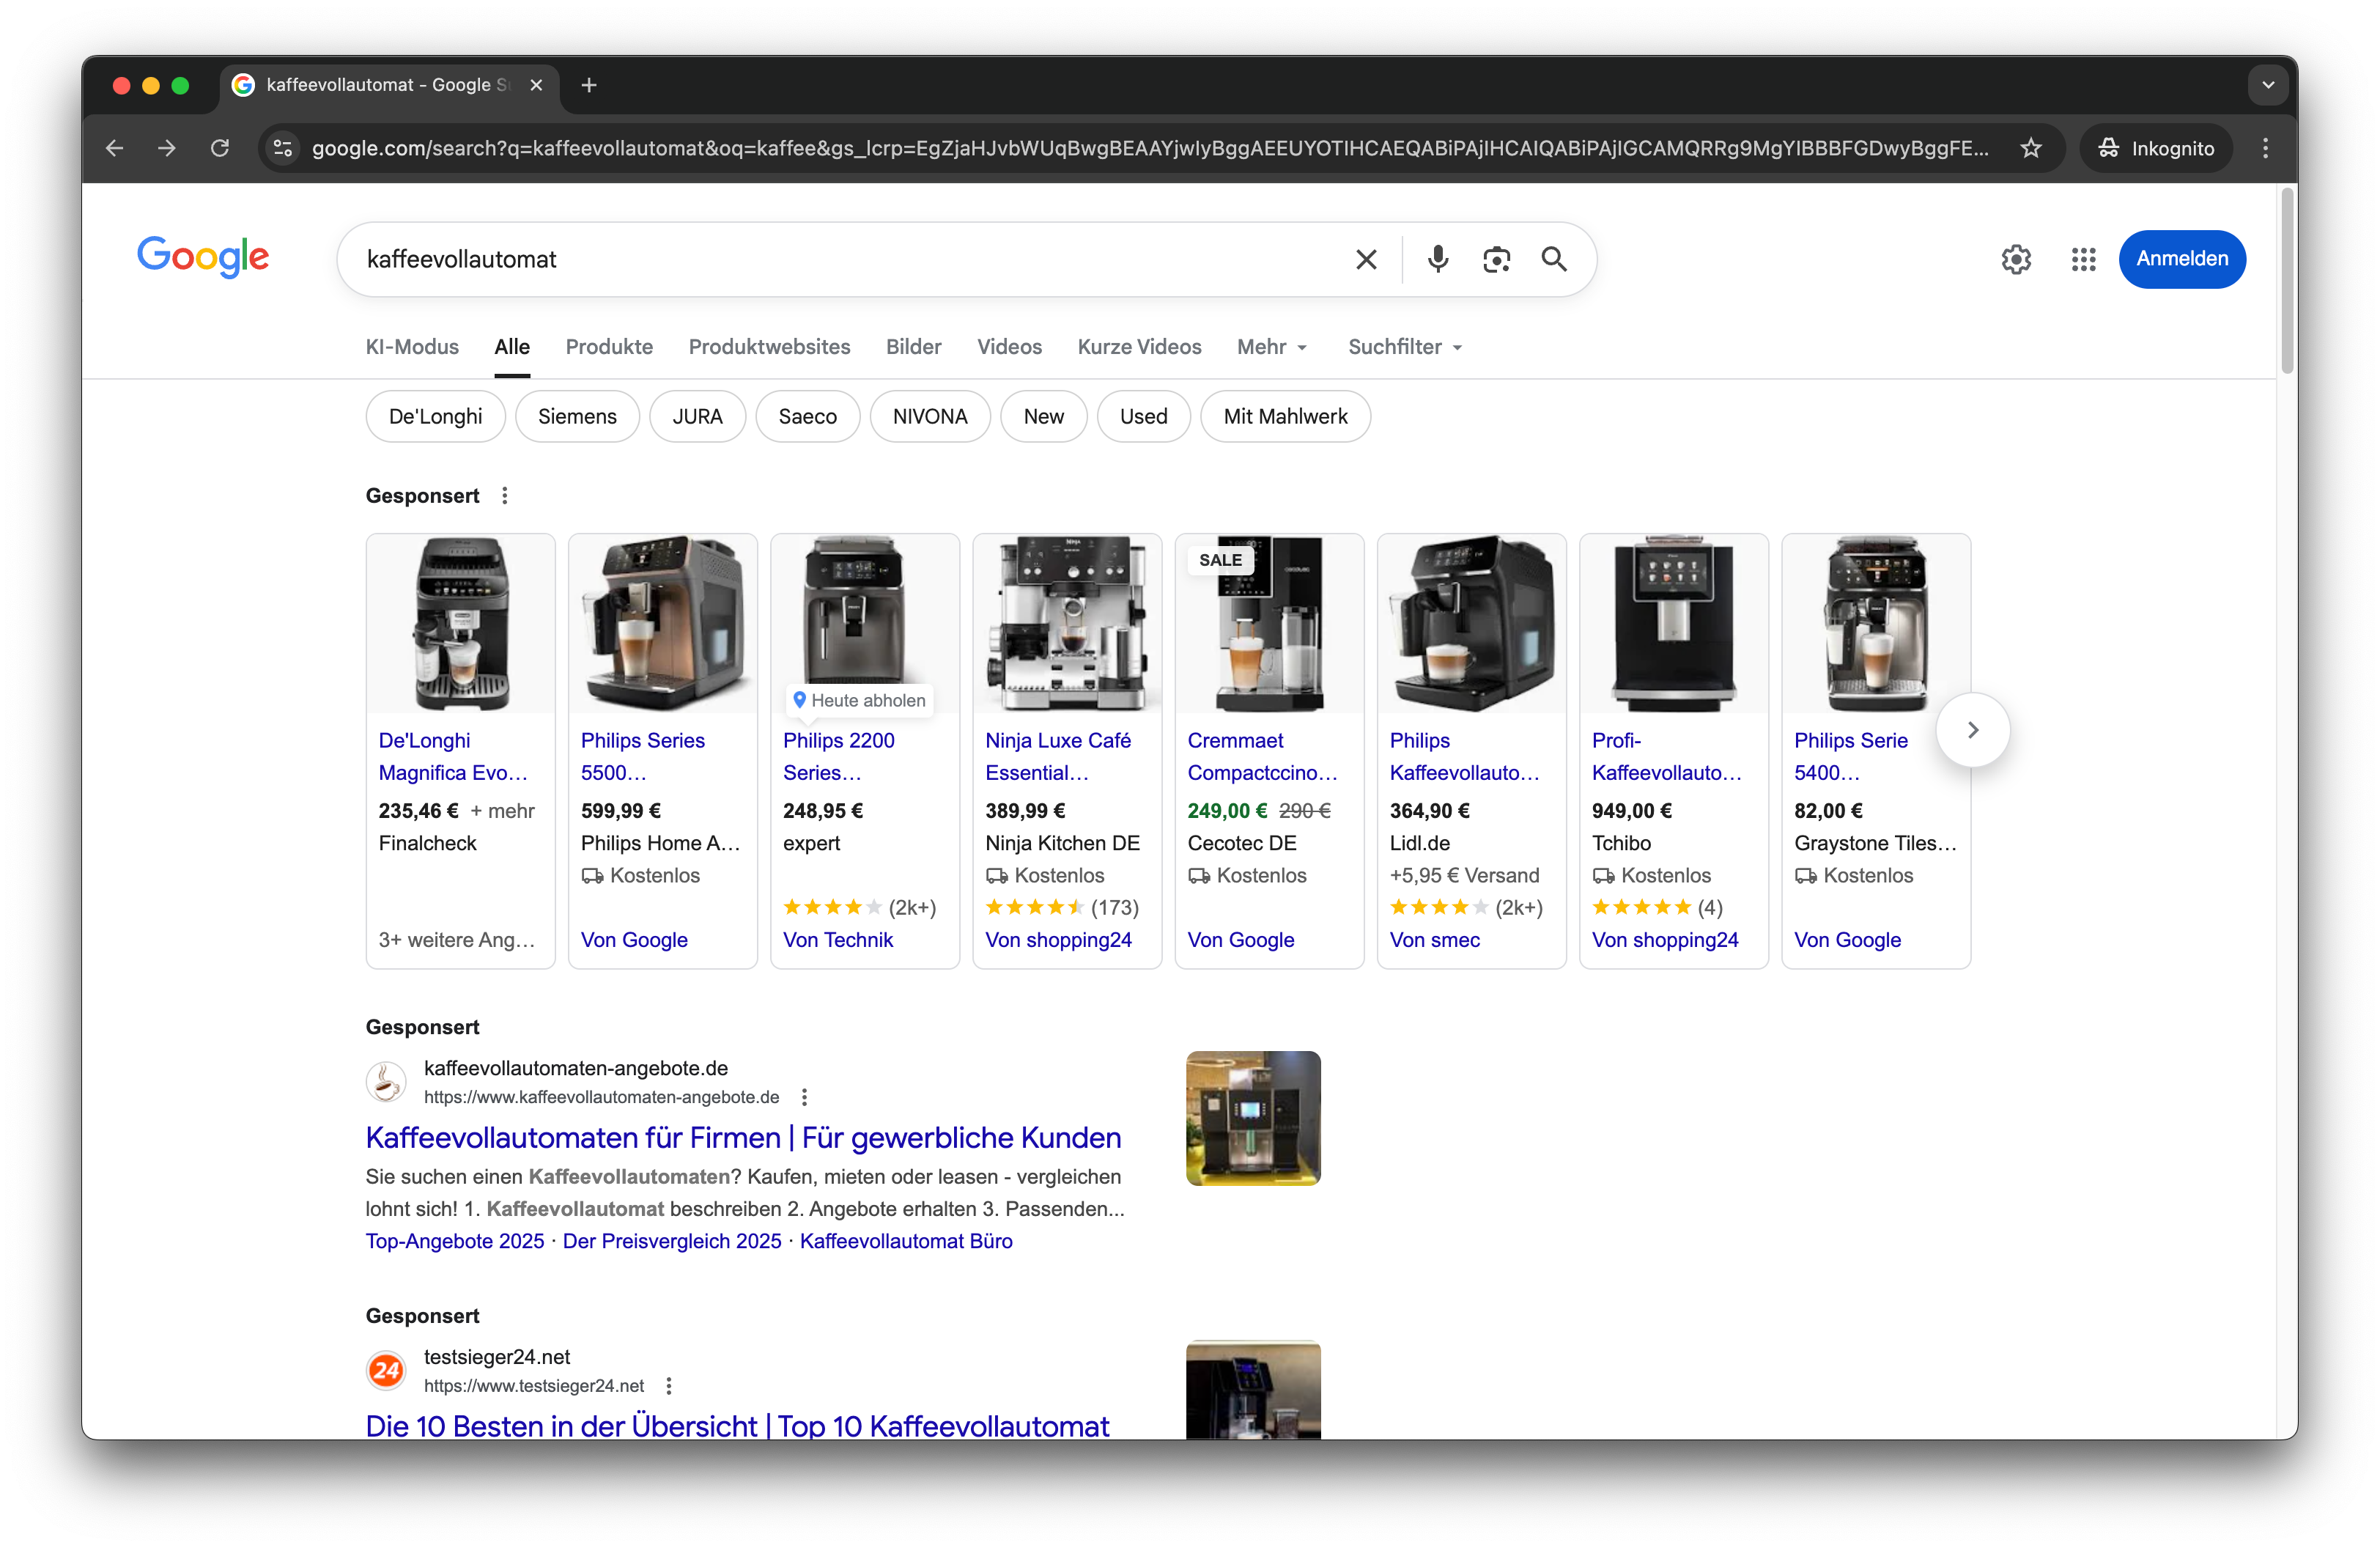Toggle the Mit Mahlwerk filter chip
This screenshot has width=2380, height=1548.
point(1285,416)
